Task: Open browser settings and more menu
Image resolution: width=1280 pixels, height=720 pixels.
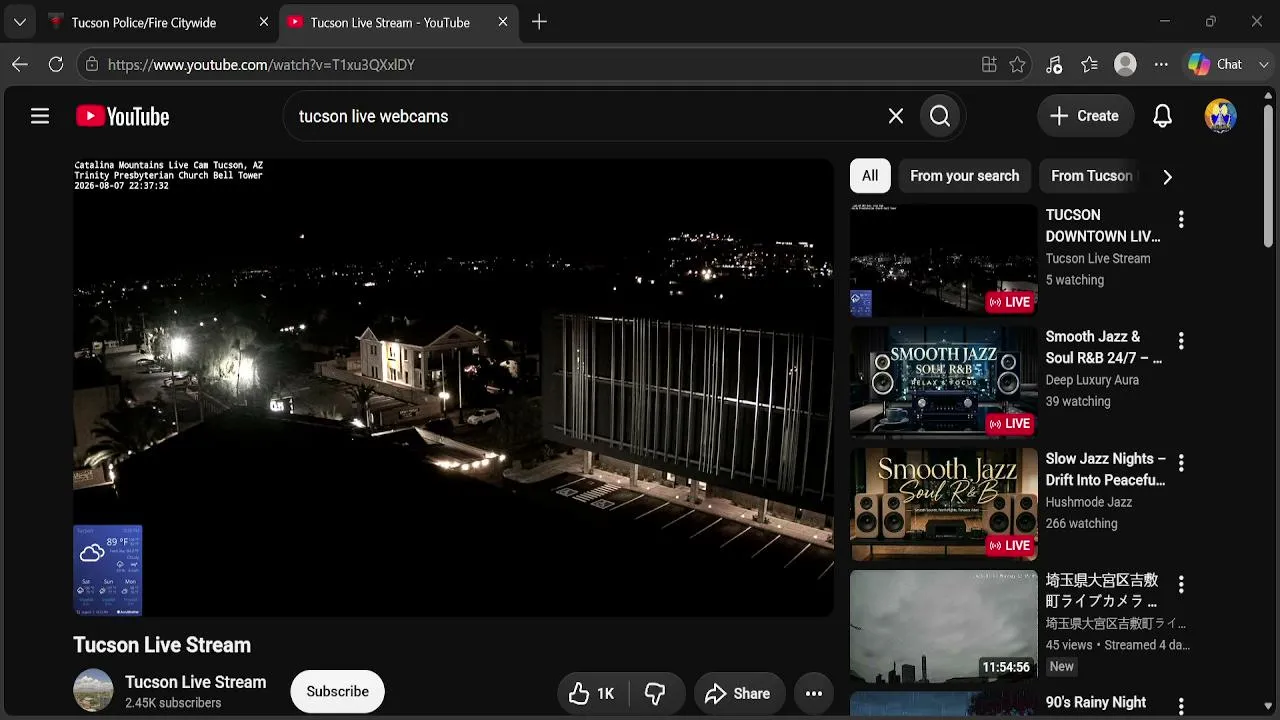Action: 1161,64
